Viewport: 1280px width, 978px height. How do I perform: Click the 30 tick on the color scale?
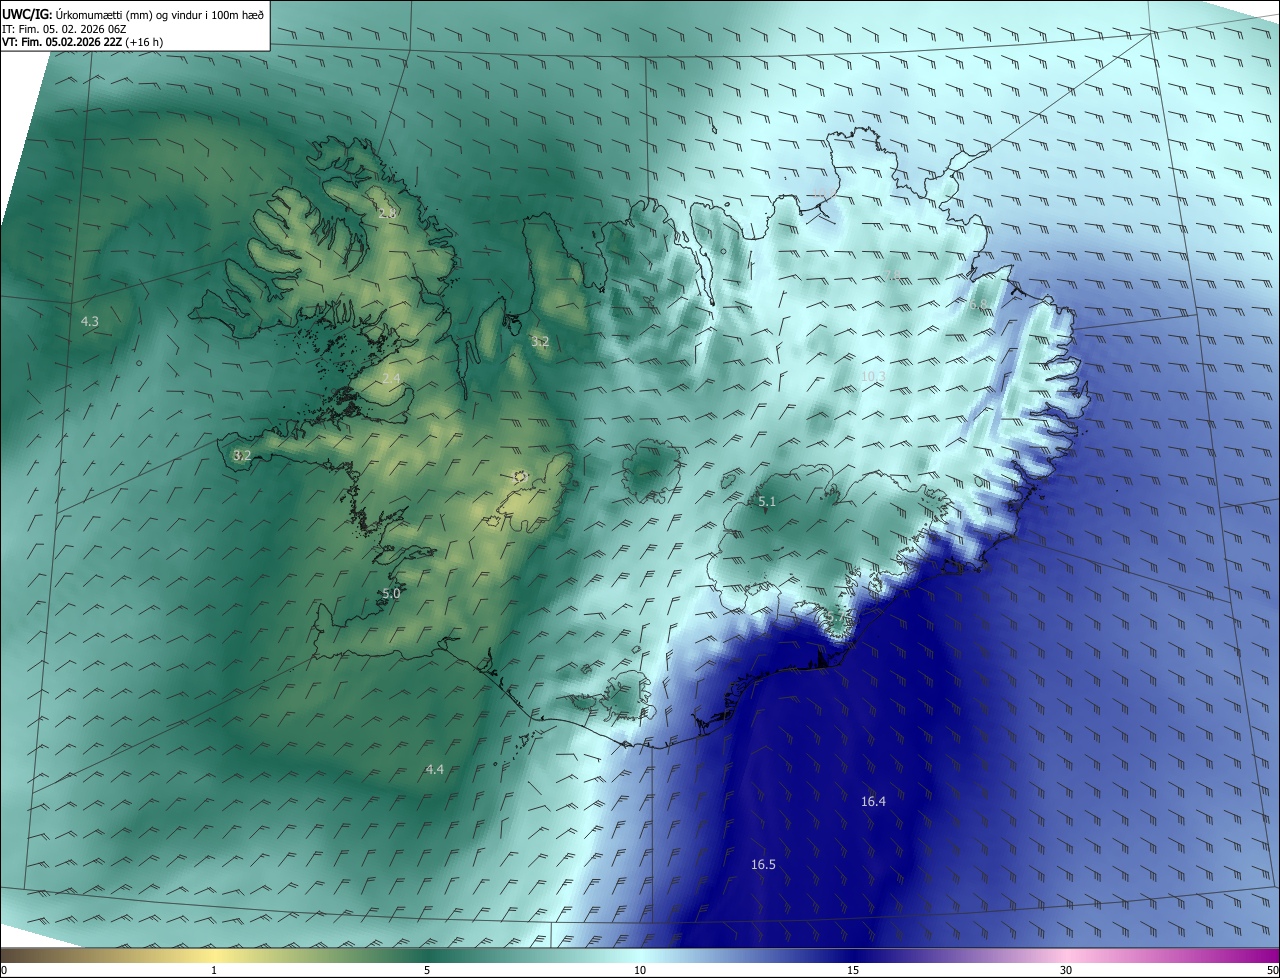pyautogui.click(x=1066, y=970)
